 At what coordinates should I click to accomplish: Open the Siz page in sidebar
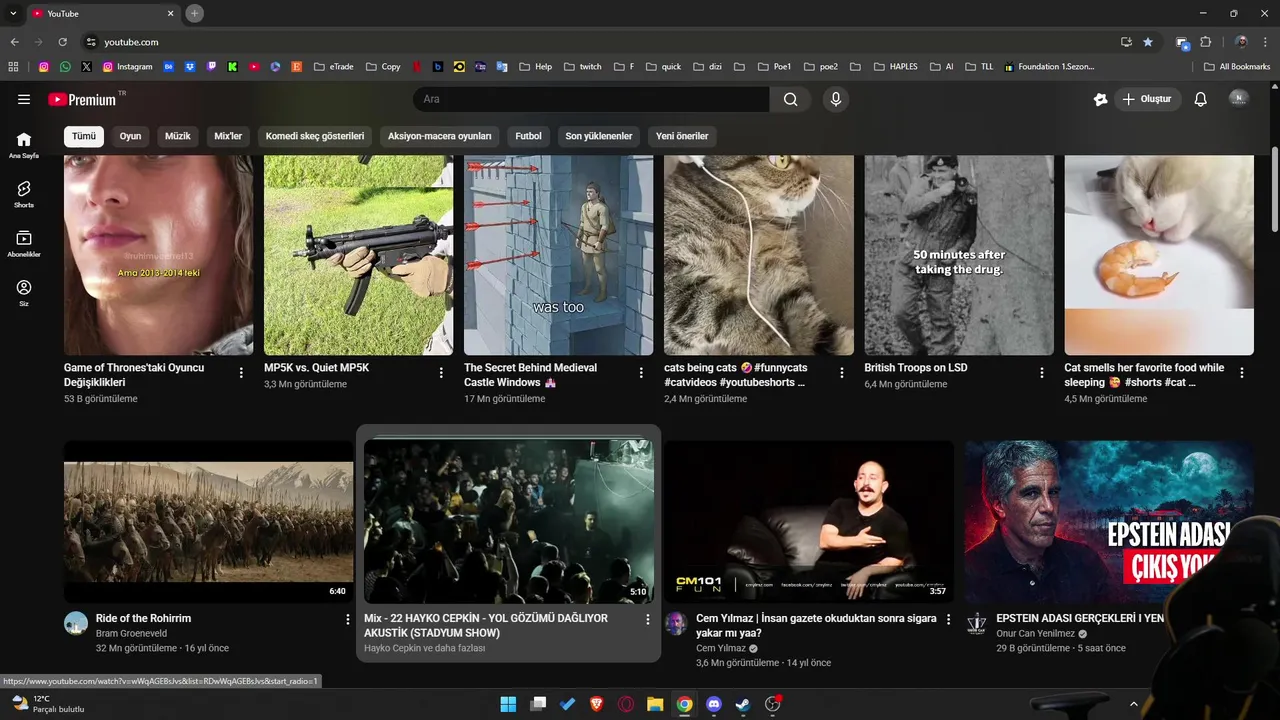pos(24,293)
